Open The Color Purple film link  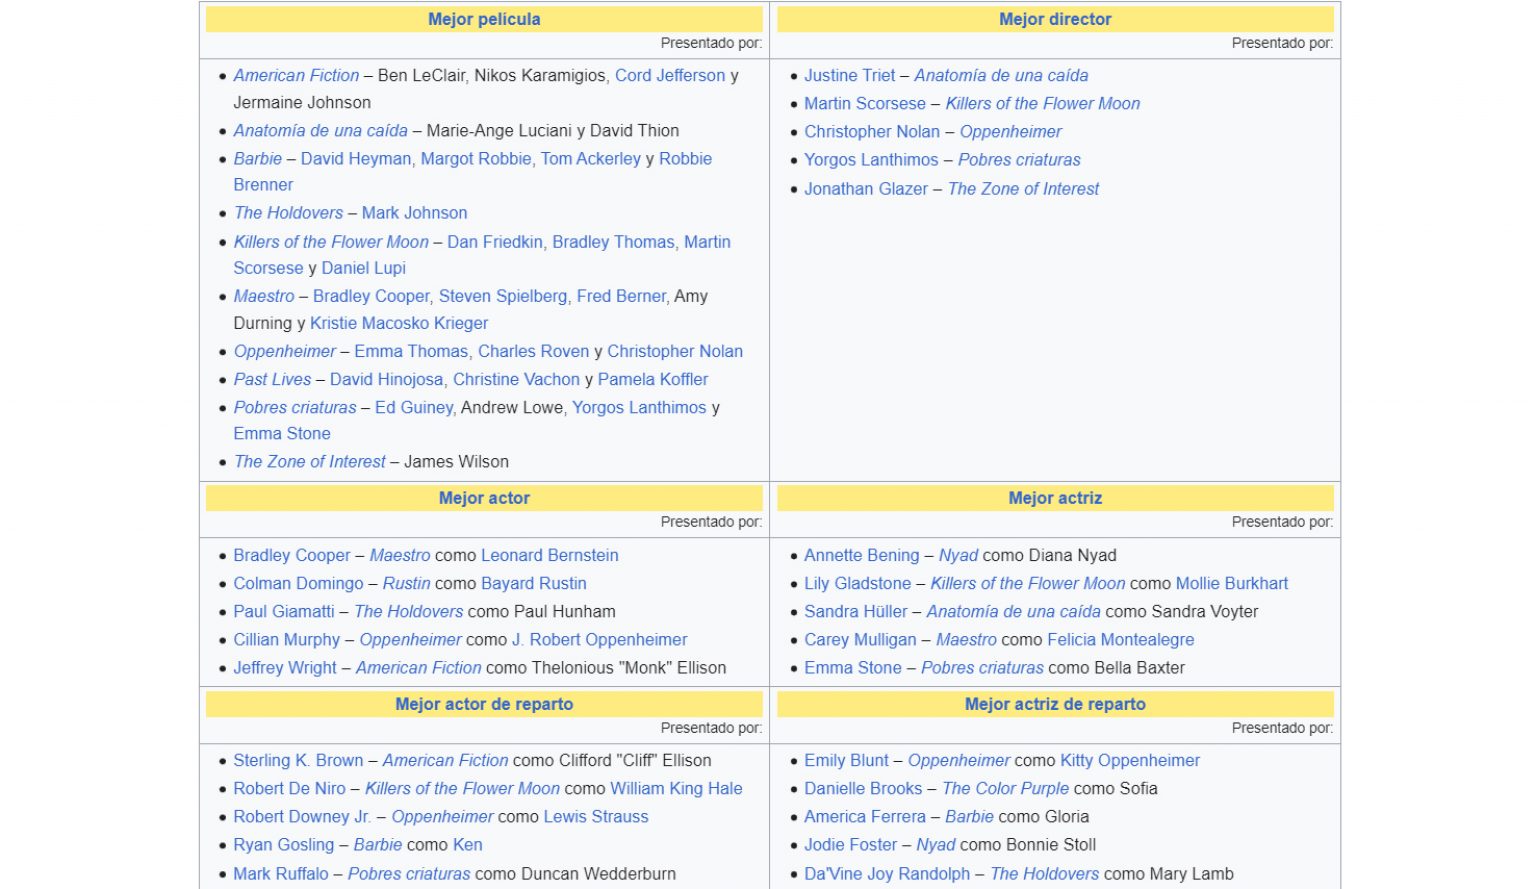pos(1006,788)
